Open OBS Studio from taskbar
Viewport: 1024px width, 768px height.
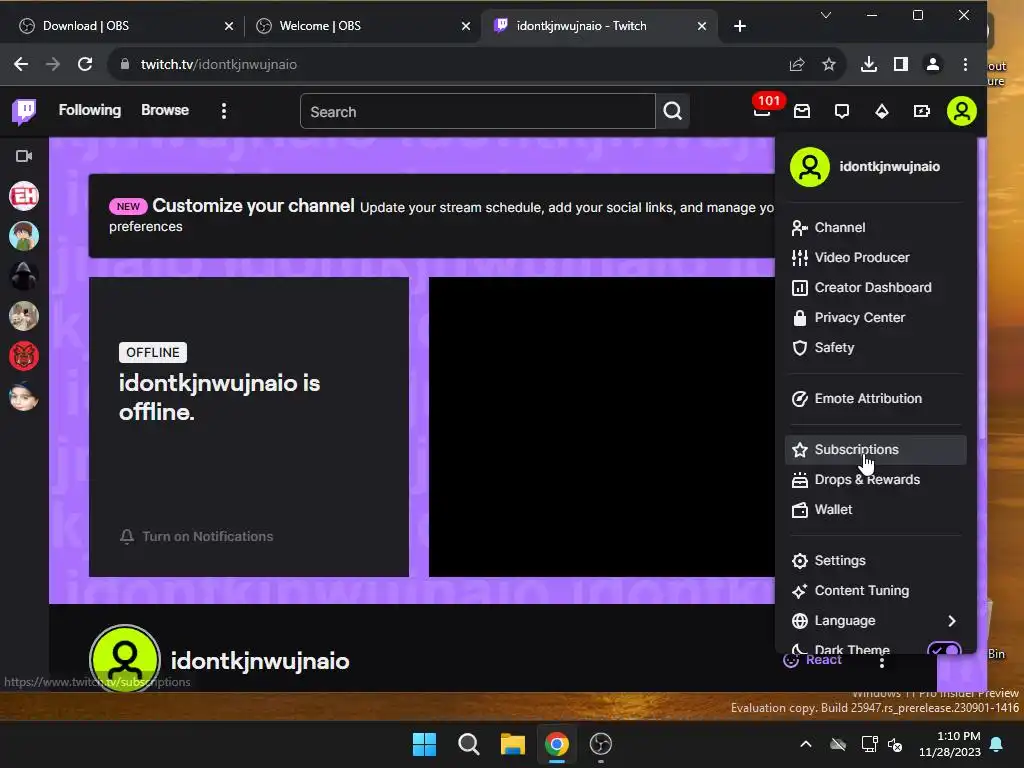tap(601, 744)
